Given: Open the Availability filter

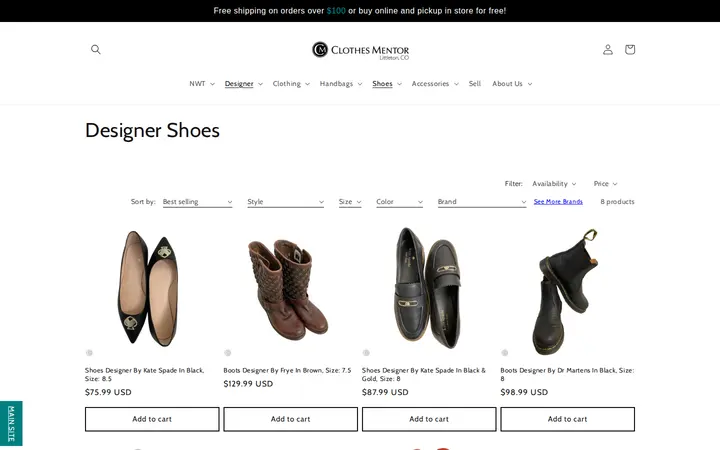Looking at the screenshot, I should (554, 184).
